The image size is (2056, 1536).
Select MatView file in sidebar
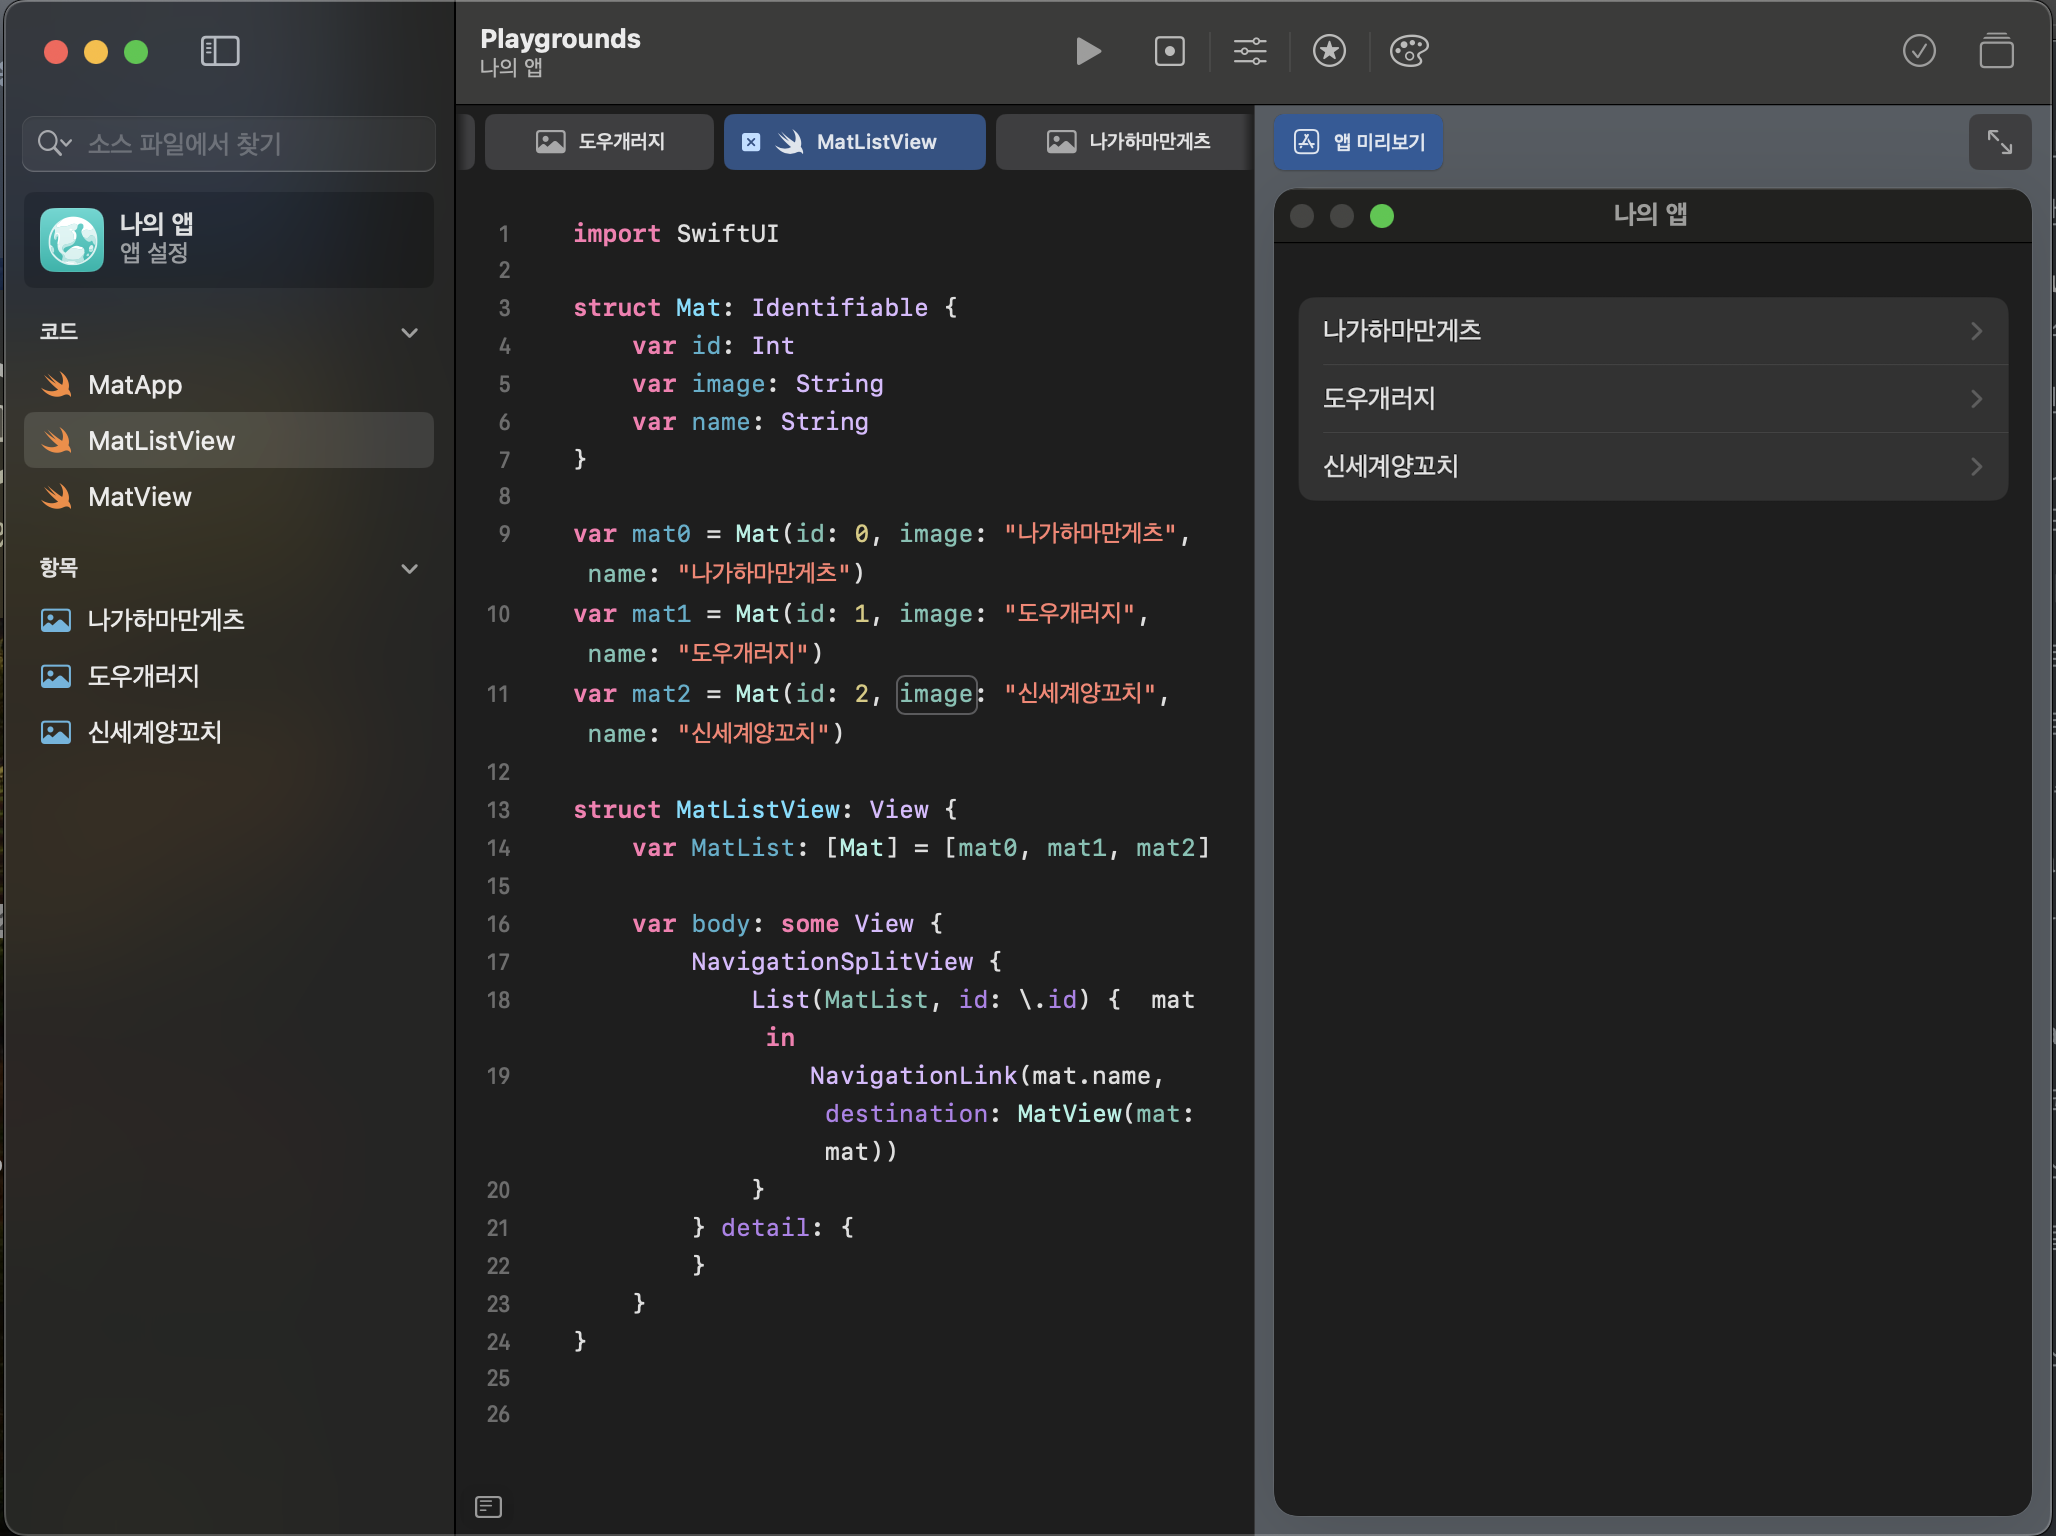click(140, 497)
